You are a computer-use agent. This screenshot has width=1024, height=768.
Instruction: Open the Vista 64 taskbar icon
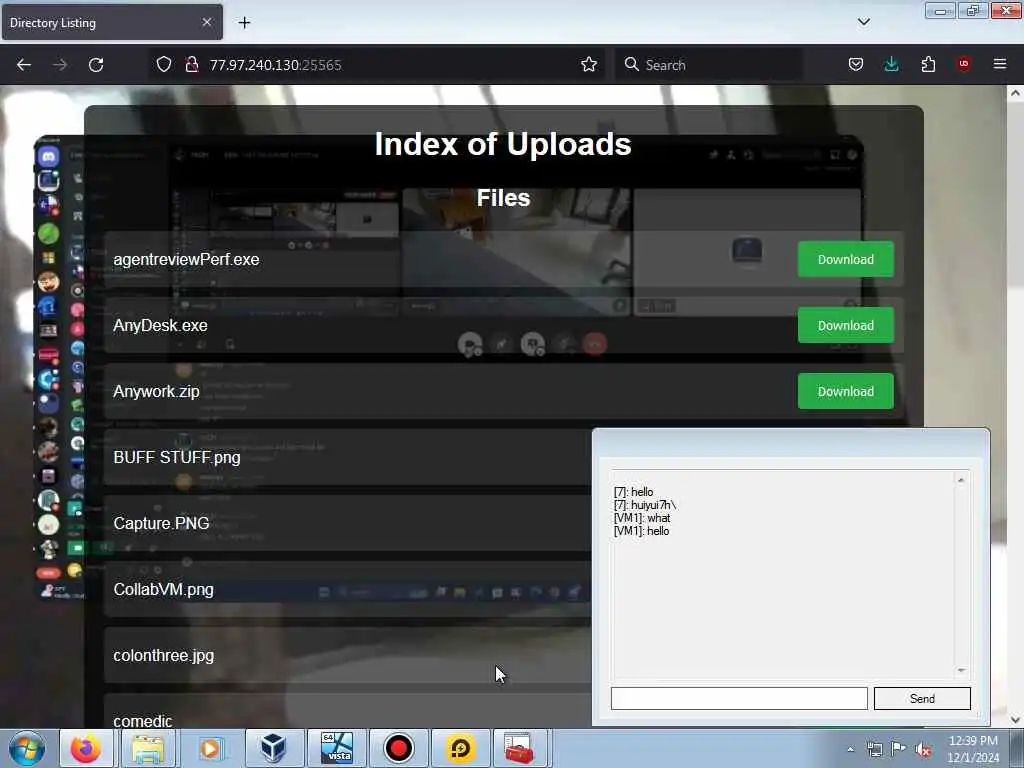pos(337,748)
